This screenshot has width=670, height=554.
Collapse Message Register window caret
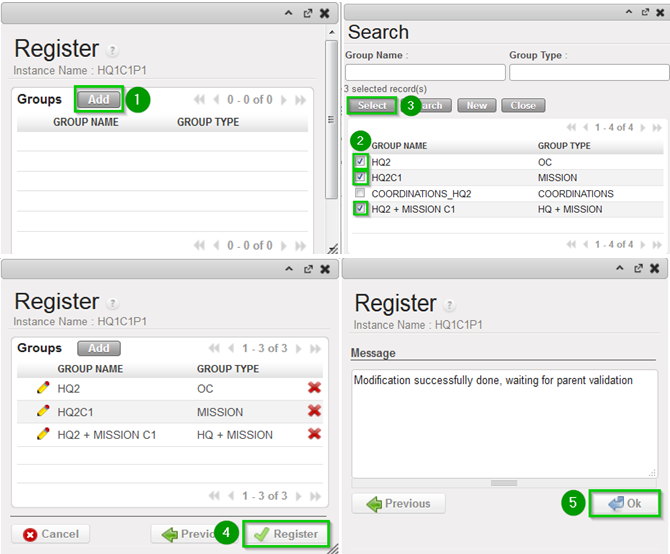click(x=620, y=268)
